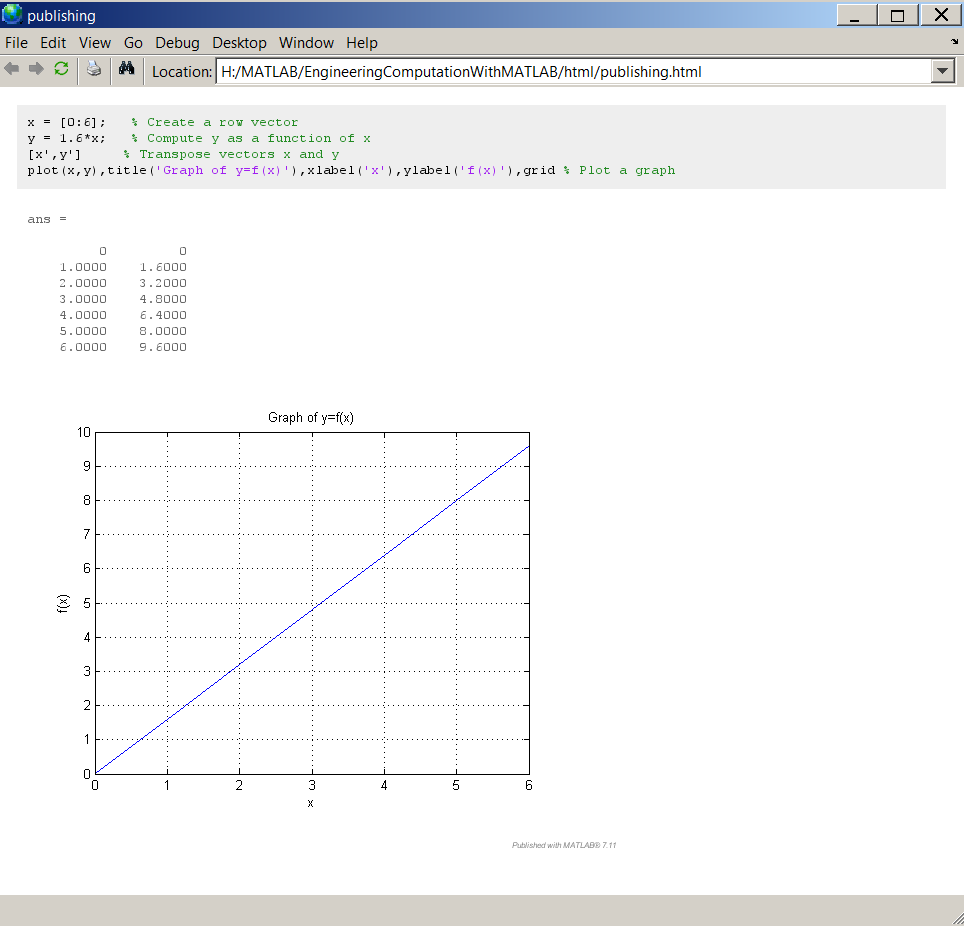
Task: Click the Forward navigation arrow
Action: 36,69
